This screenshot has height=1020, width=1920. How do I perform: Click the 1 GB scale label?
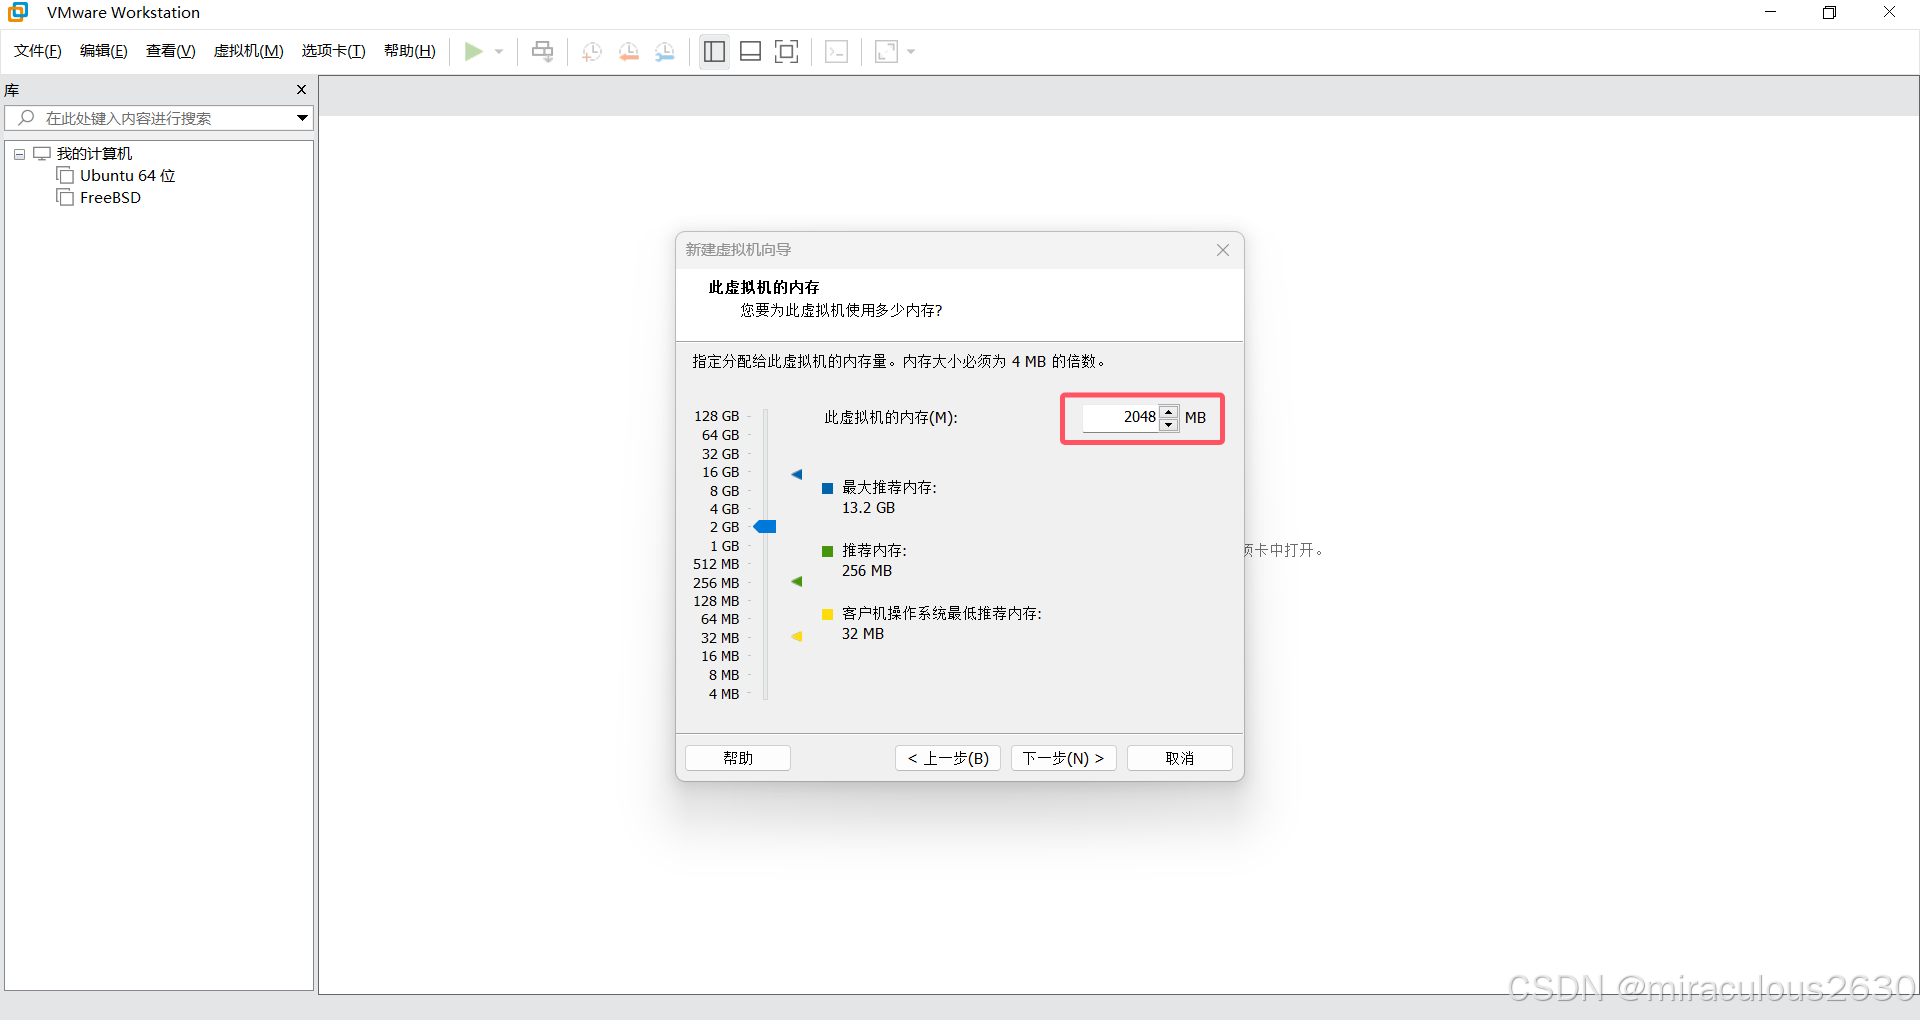[x=724, y=546]
